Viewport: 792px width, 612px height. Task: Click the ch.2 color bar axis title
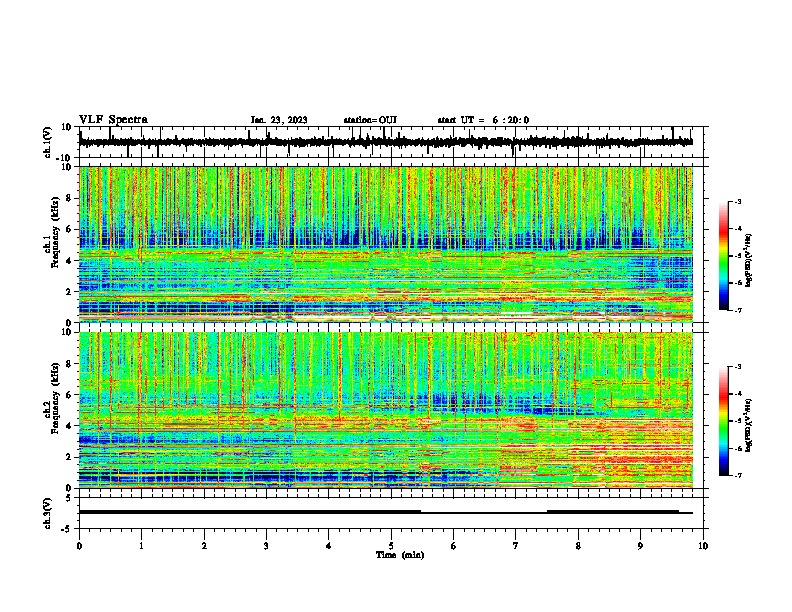click(749, 425)
